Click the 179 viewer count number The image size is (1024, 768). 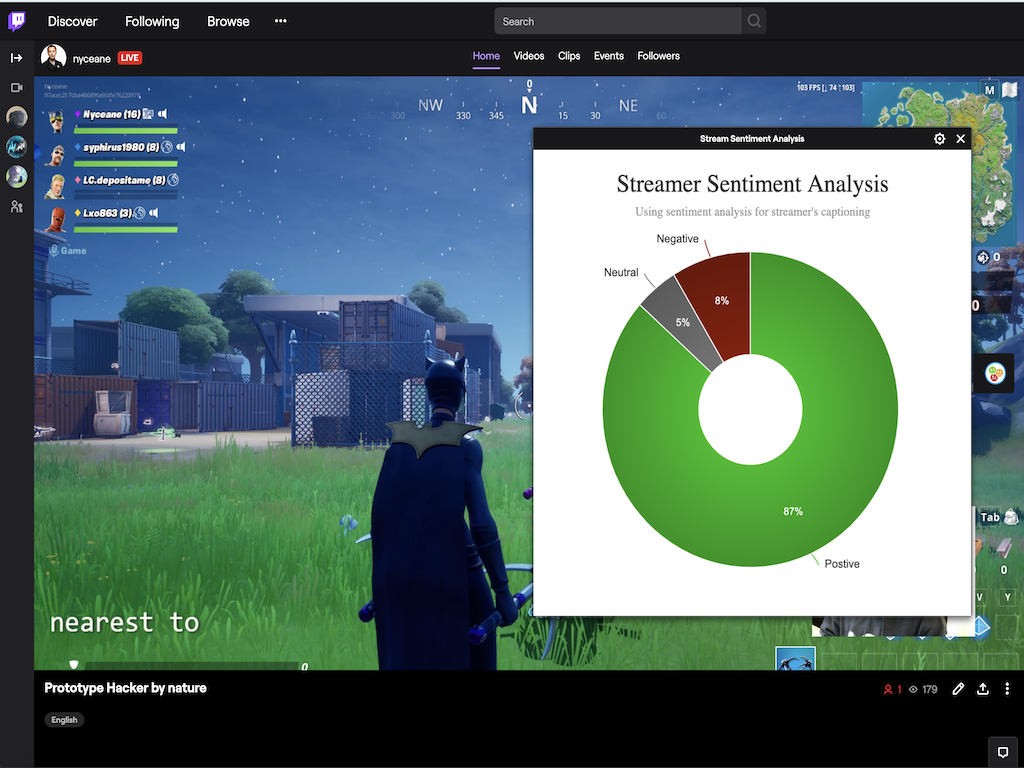[x=930, y=690]
